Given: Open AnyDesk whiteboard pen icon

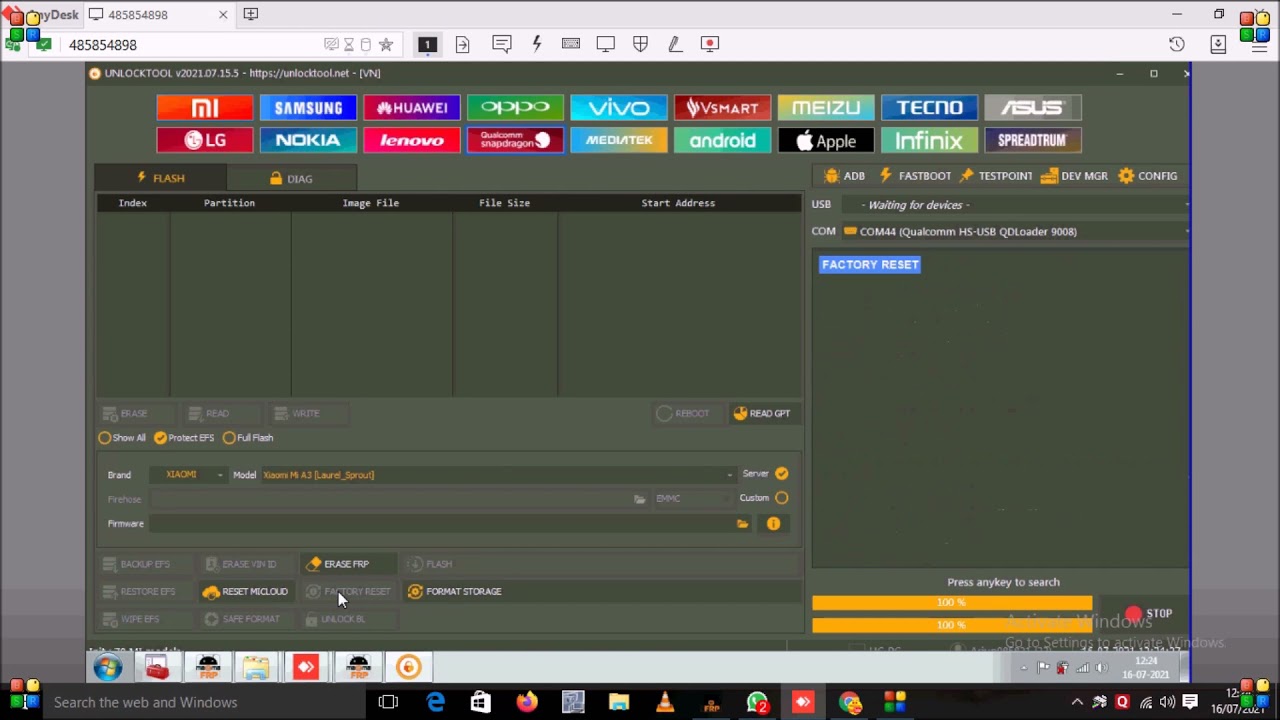Looking at the screenshot, I should 675,44.
